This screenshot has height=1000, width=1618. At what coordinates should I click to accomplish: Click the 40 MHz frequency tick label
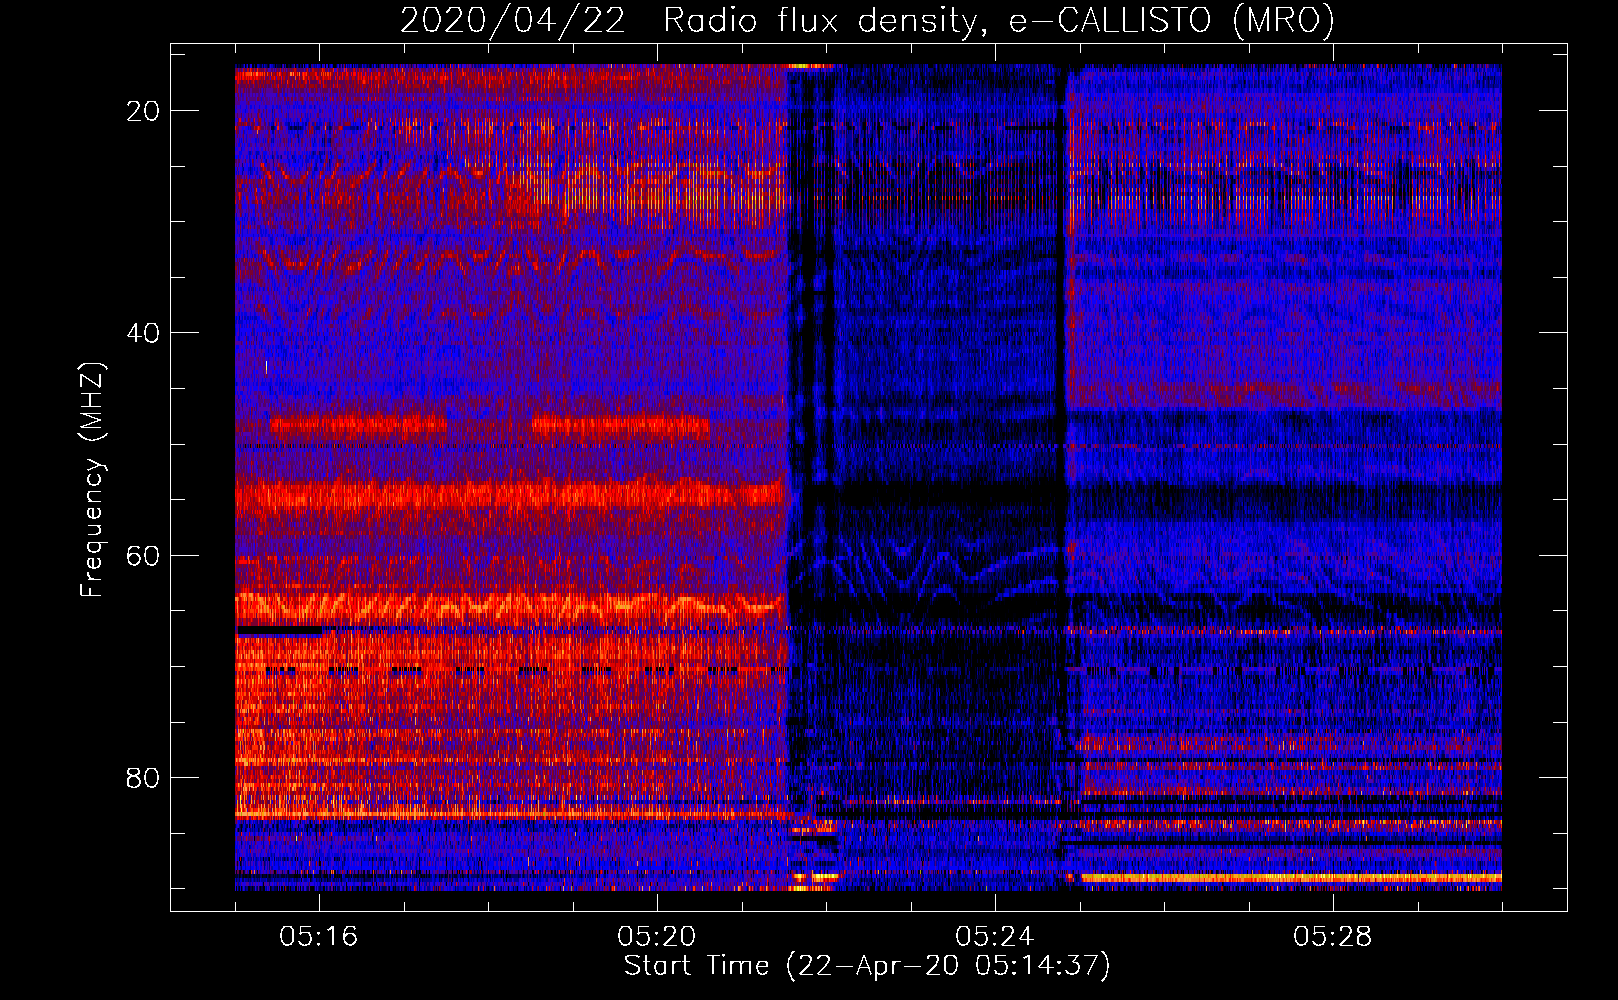[x=143, y=333]
